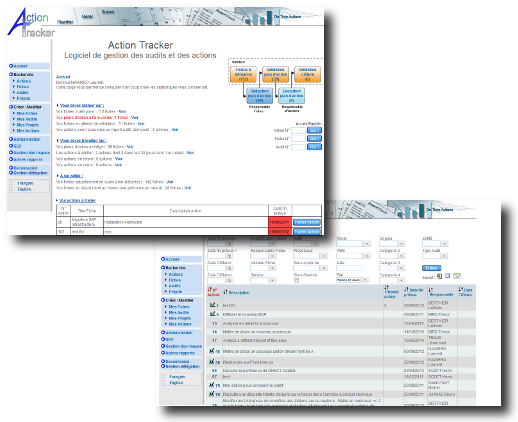Viewport: 518px width, 422px height.
Task: Click the Excel export icon
Action: point(439,276)
